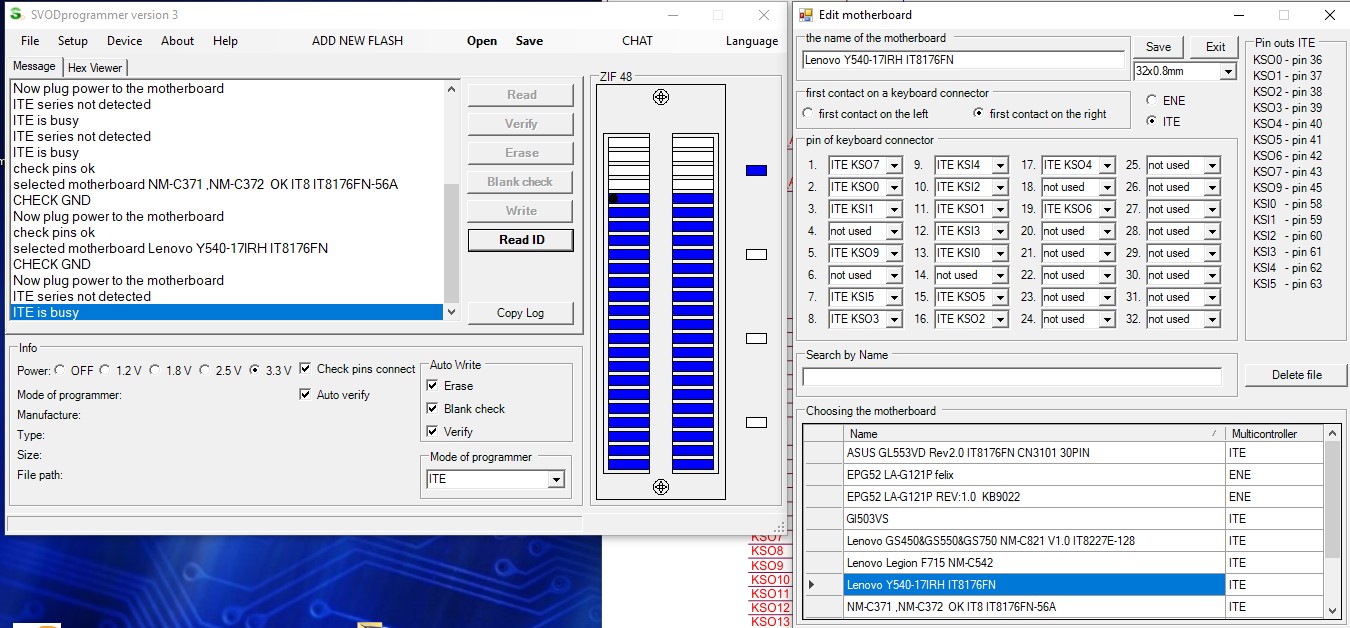Select the highlighted 'ITE is busy' log line
The width and height of the screenshot is (1350, 628).
coord(226,313)
